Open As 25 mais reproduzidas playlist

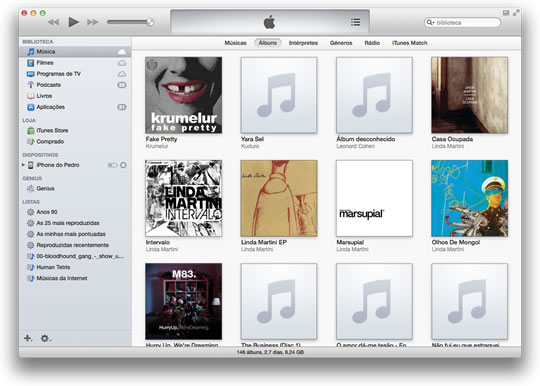click(75, 223)
